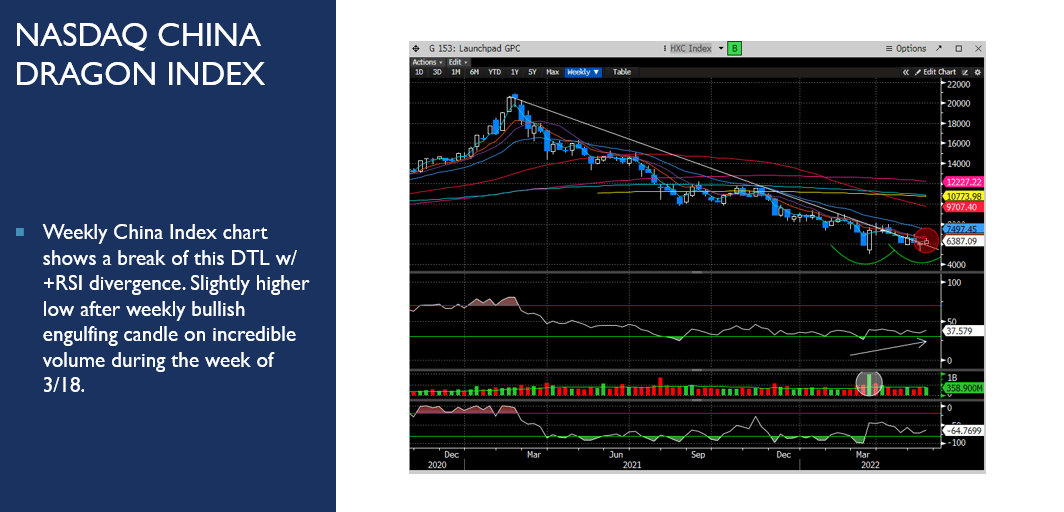Viewport: 1064px width, 512px height.
Task: Click the move/drag handle icon beside G 153
Action: (415, 49)
